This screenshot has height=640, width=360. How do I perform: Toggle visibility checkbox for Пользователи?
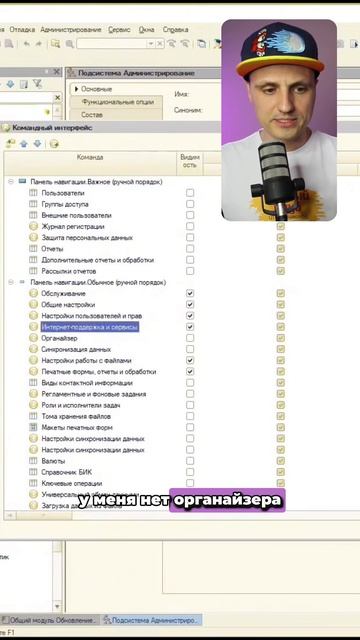pos(190,193)
